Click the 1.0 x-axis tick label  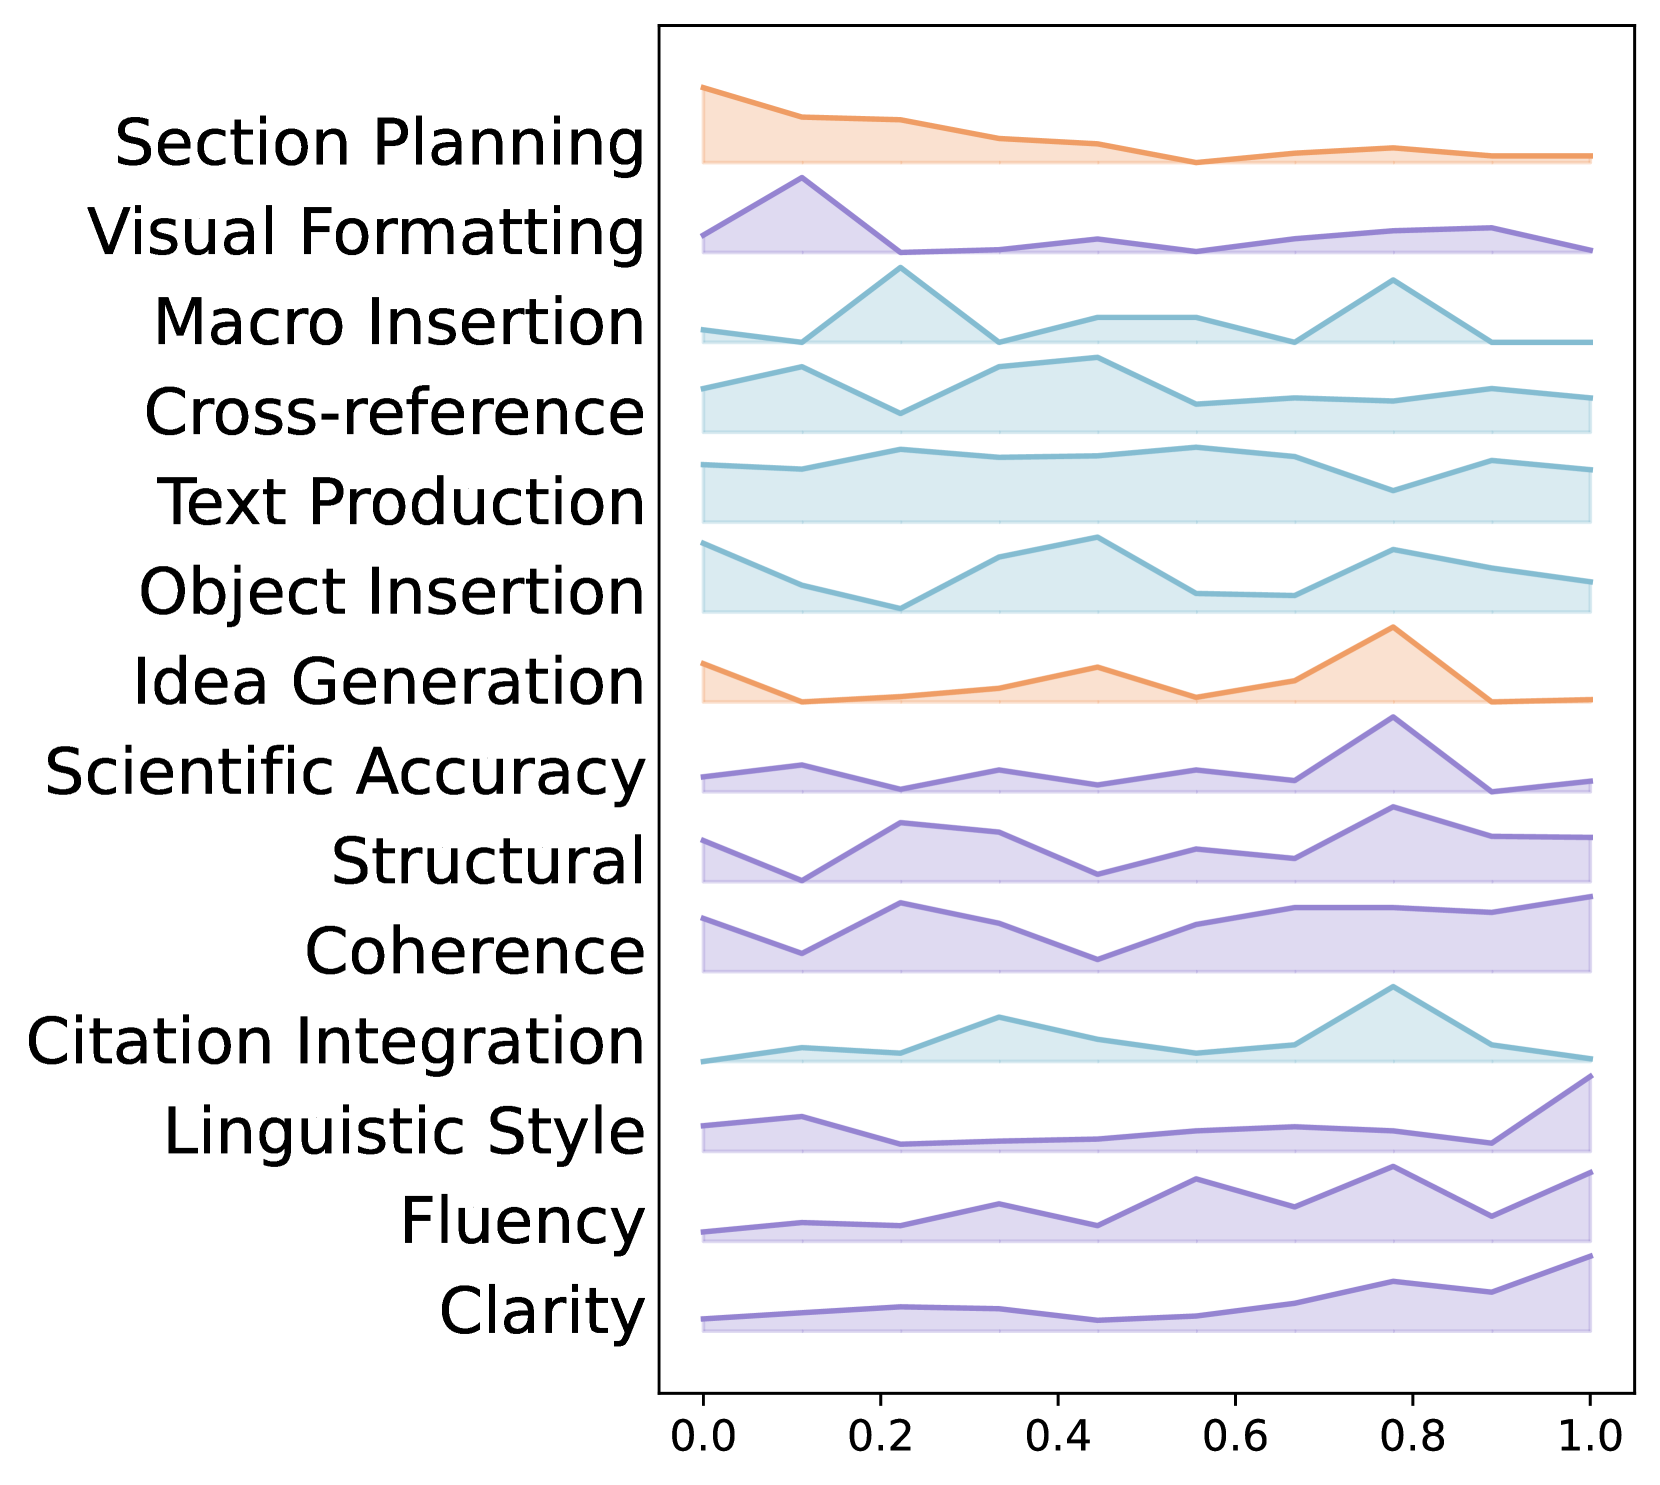pyautogui.click(x=1590, y=1437)
